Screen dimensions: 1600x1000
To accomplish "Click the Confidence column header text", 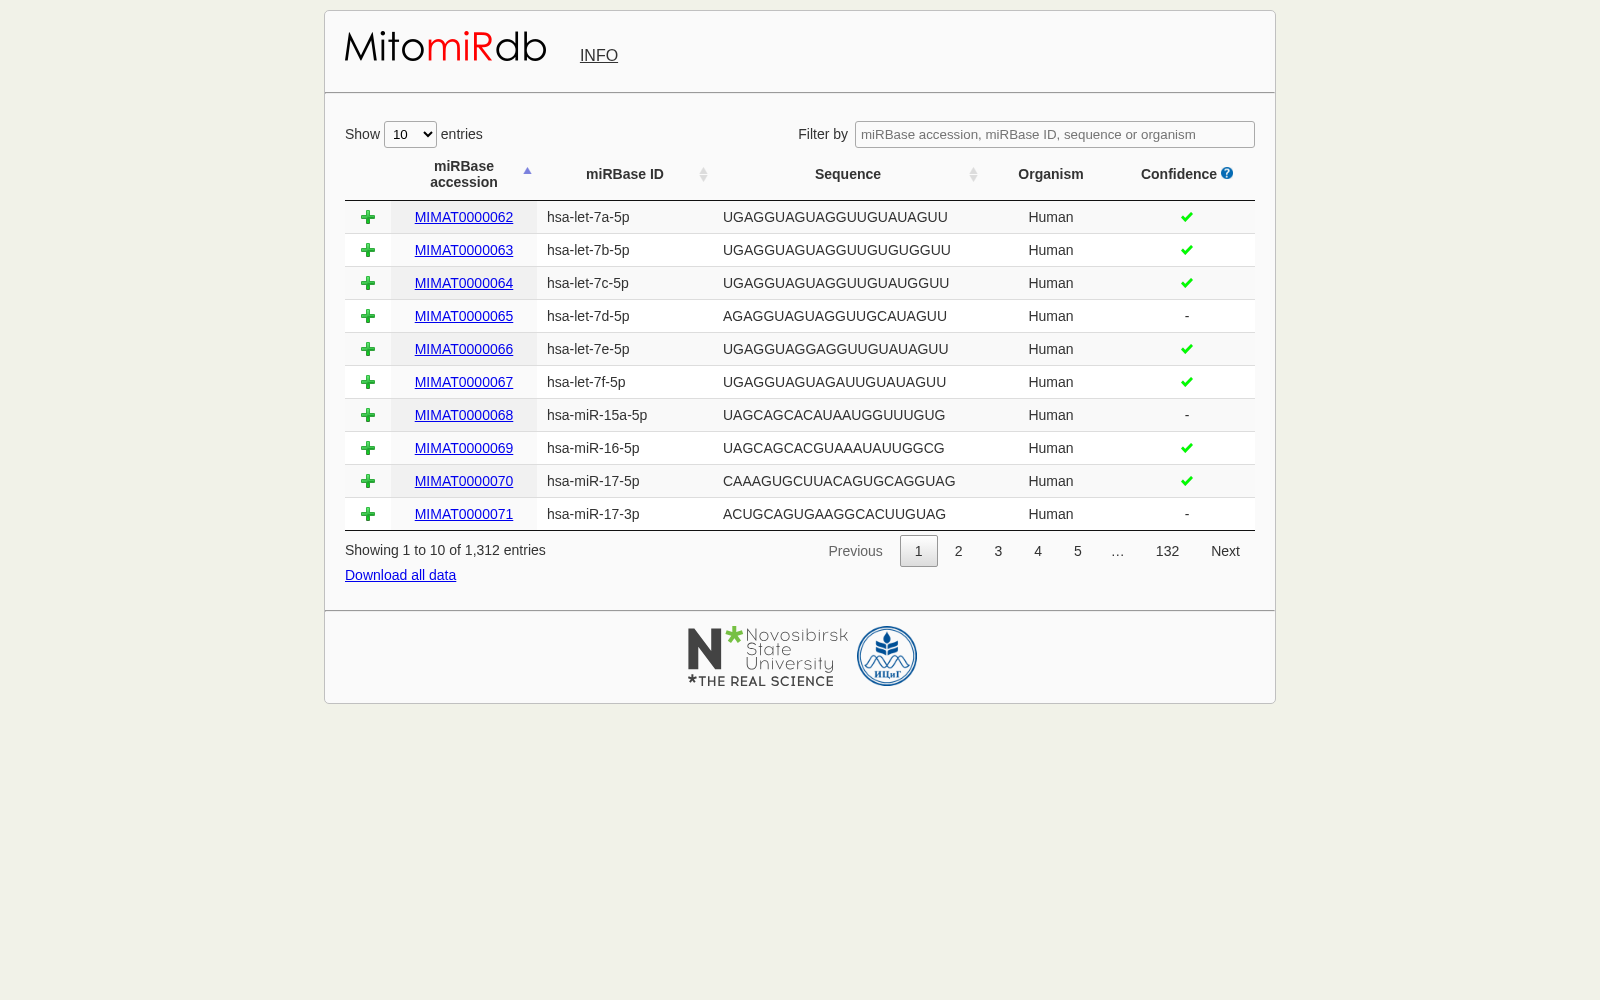I will (x=1178, y=174).
